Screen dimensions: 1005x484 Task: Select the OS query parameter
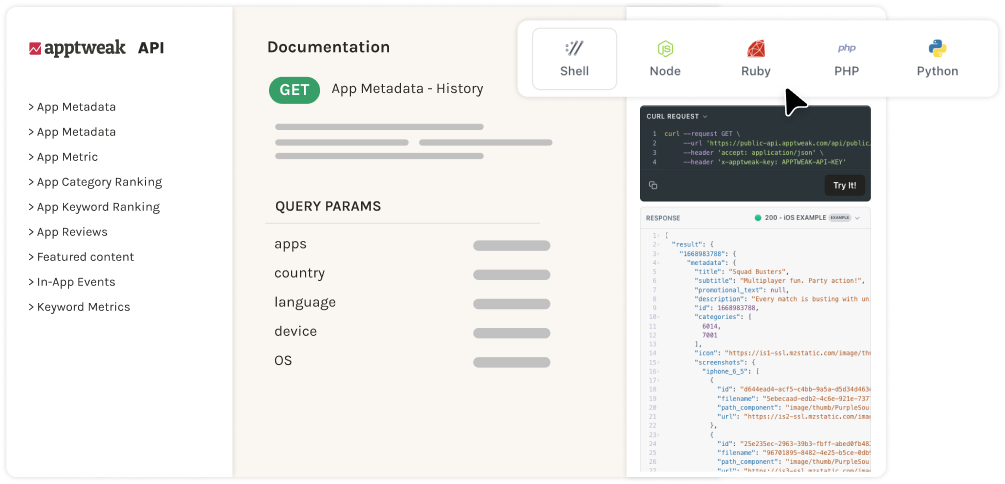pos(283,360)
